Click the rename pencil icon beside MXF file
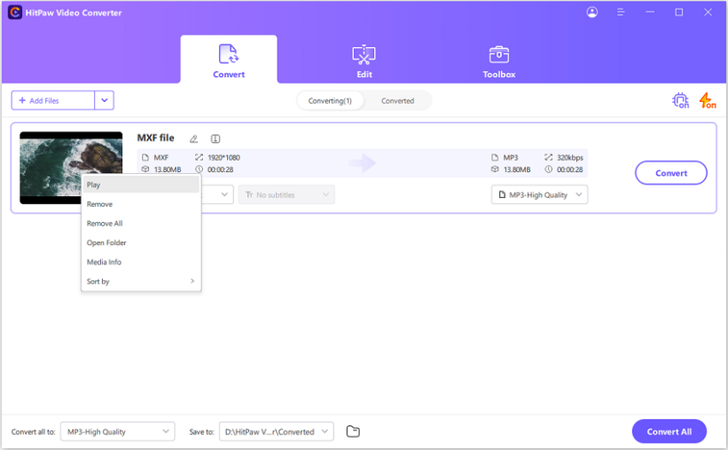This screenshot has width=728, height=450. point(194,138)
